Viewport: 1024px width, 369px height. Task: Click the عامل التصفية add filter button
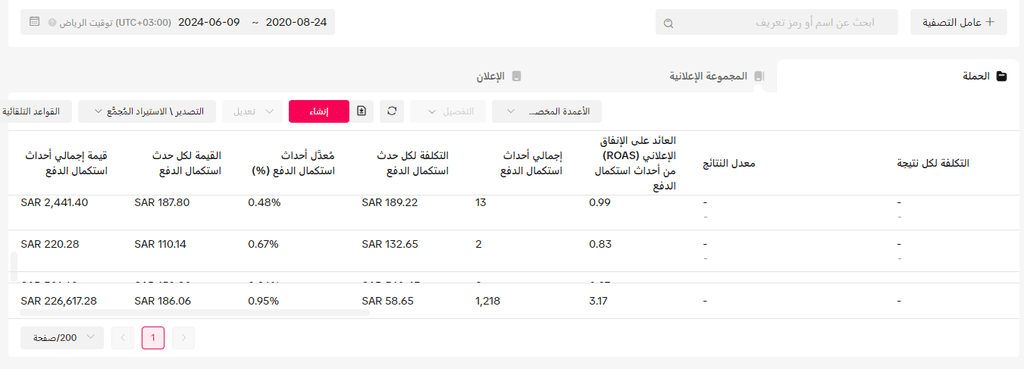pos(959,22)
